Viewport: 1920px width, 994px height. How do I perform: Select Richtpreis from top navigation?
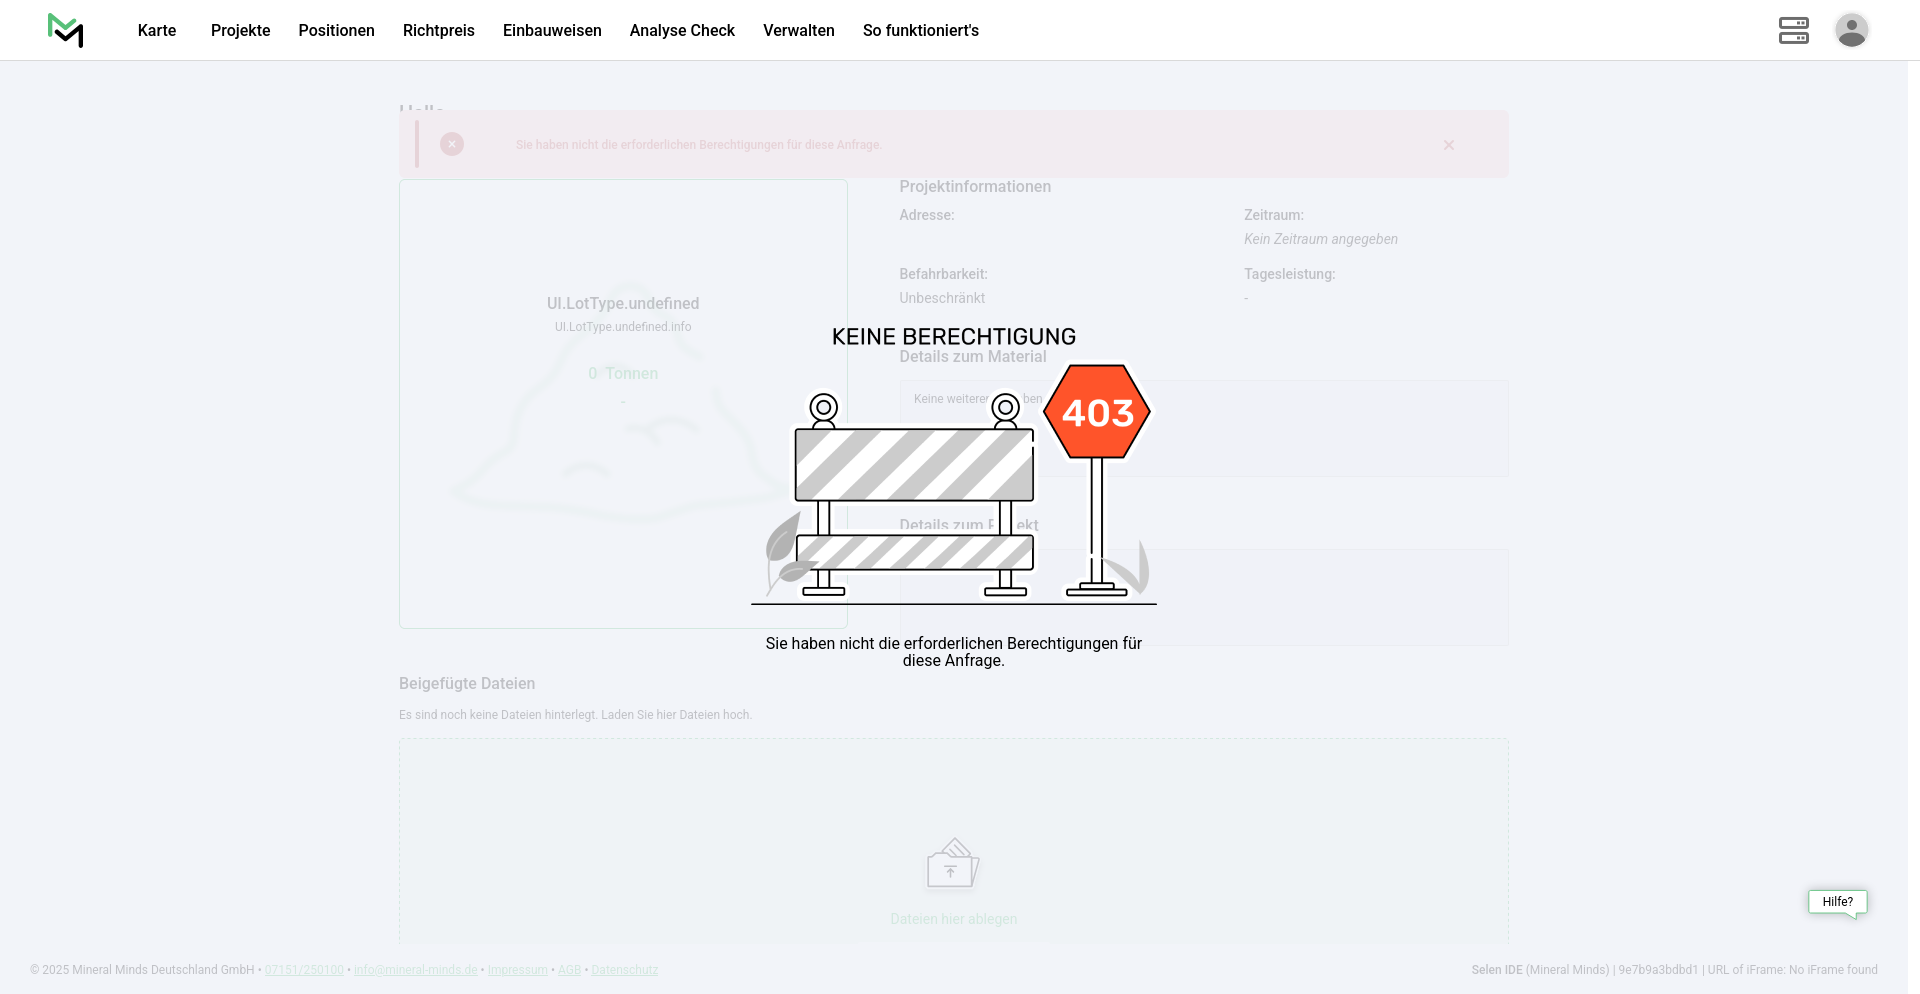point(438,30)
